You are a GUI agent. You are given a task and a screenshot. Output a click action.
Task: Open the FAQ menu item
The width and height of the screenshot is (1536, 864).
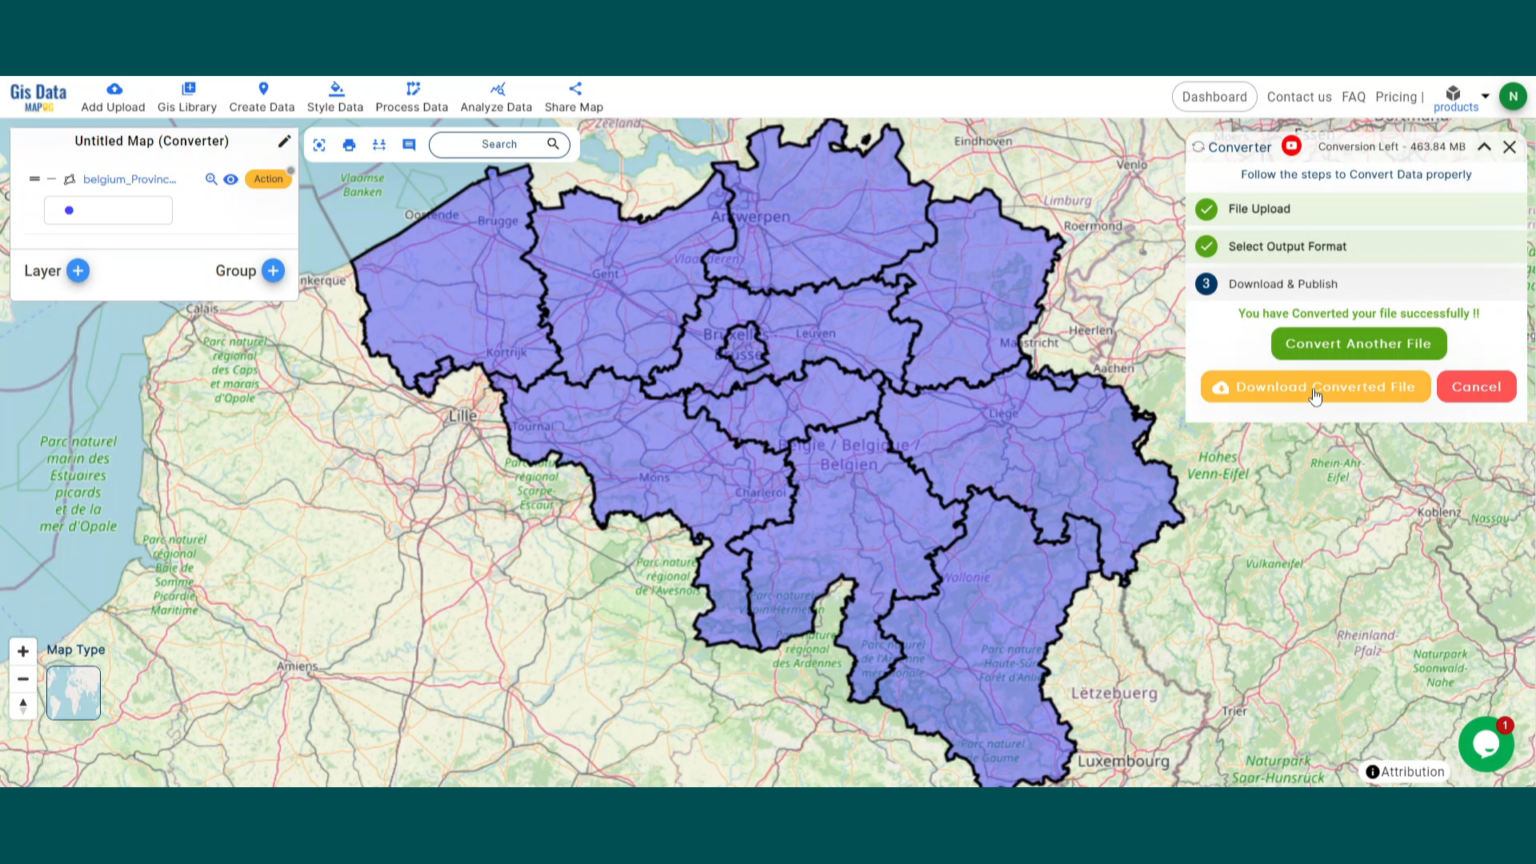click(1353, 96)
